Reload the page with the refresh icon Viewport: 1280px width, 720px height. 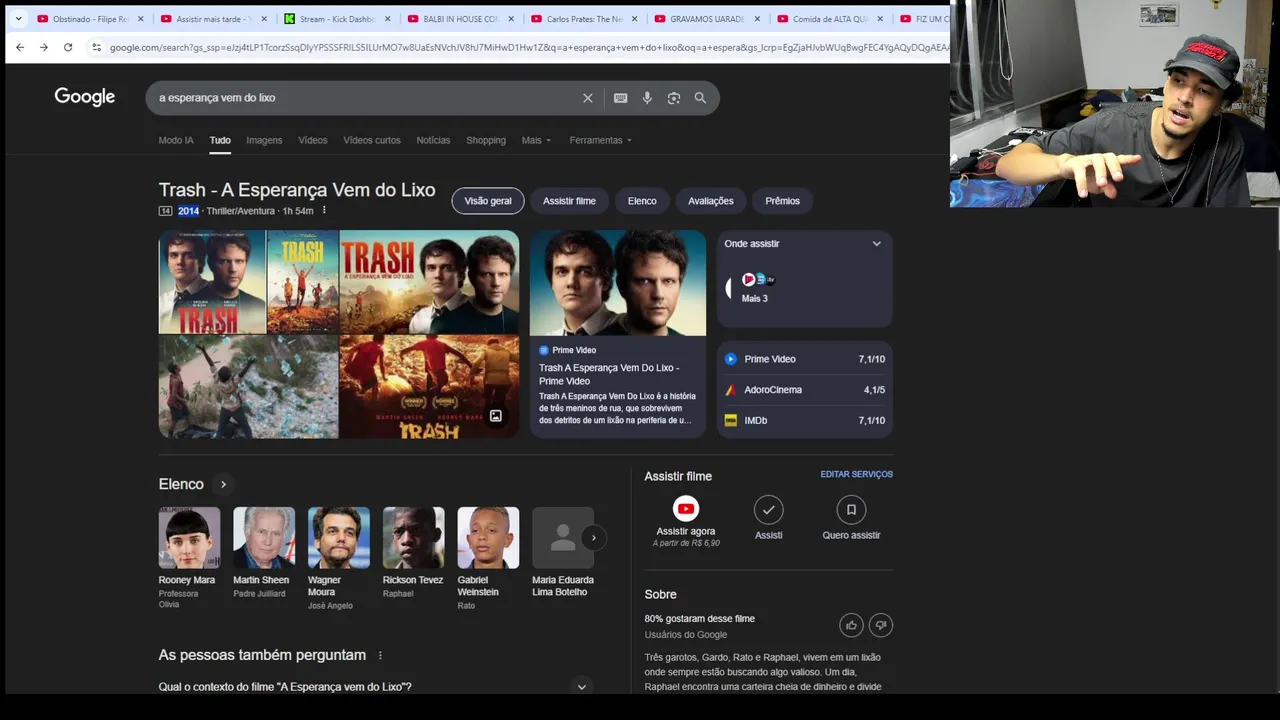(x=68, y=47)
